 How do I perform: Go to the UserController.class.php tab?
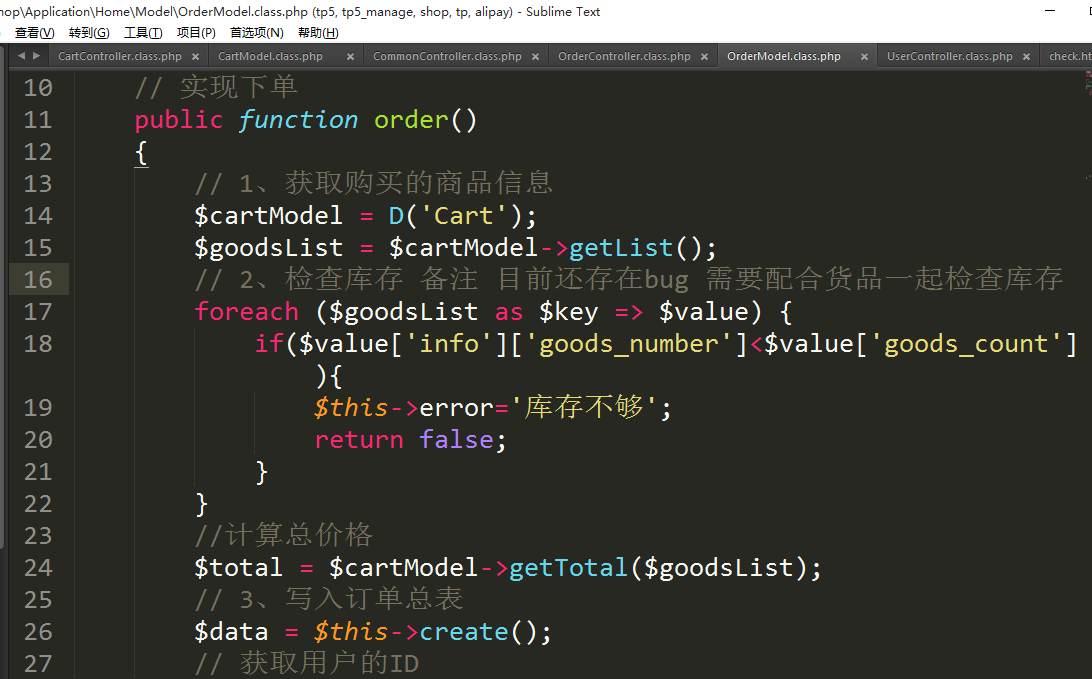click(949, 57)
